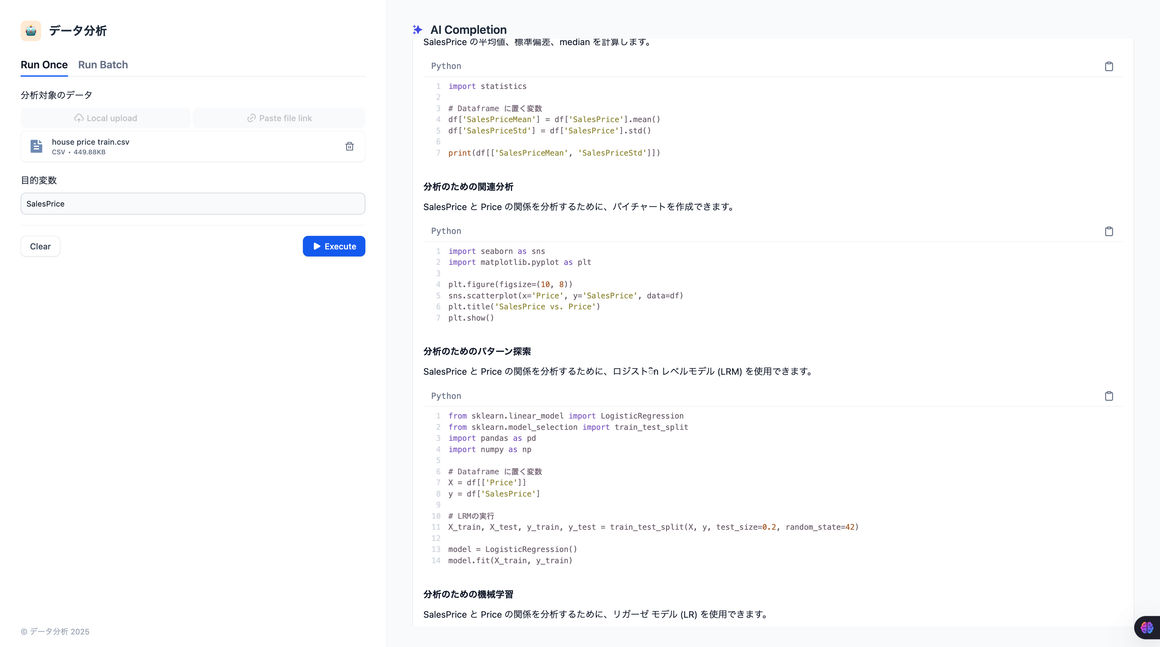Copy the LogisticRegression code block

pyautogui.click(x=1108, y=396)
